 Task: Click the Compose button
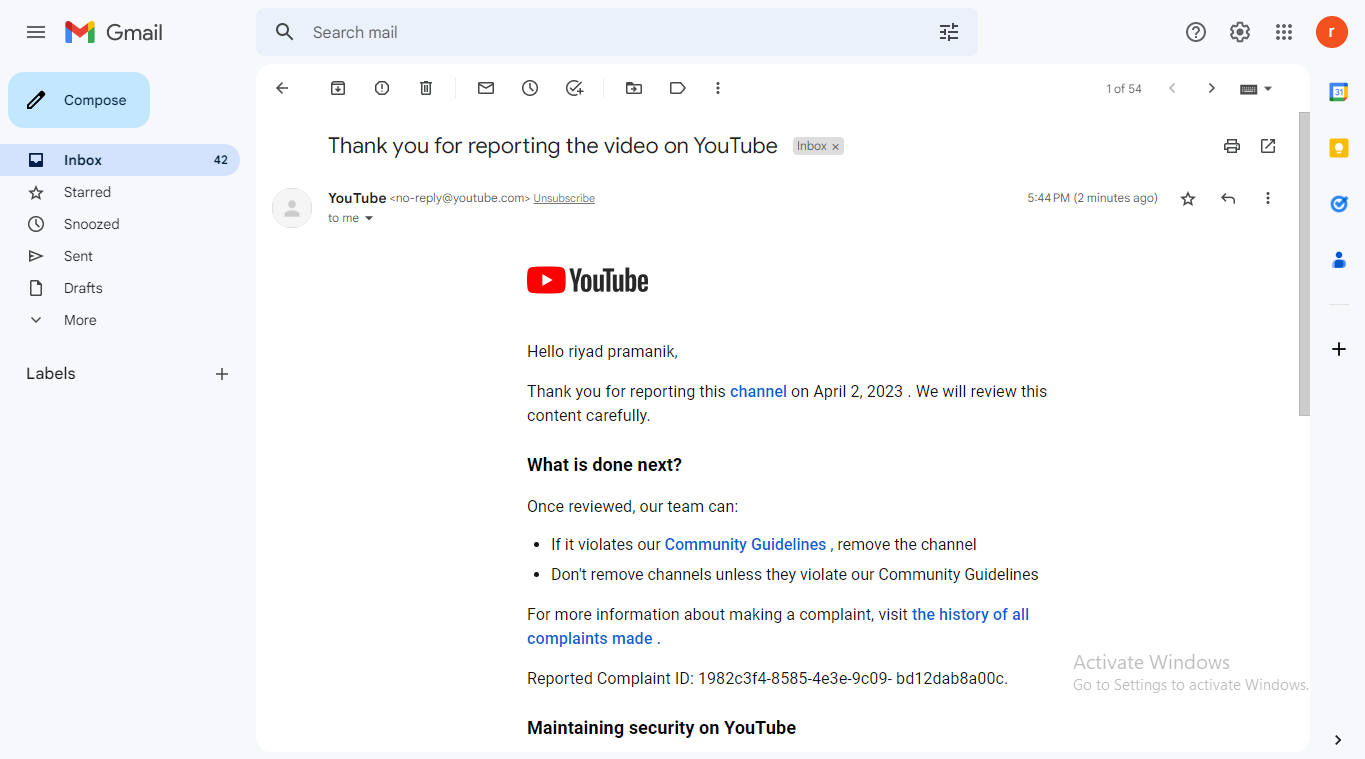pos(79,100)
